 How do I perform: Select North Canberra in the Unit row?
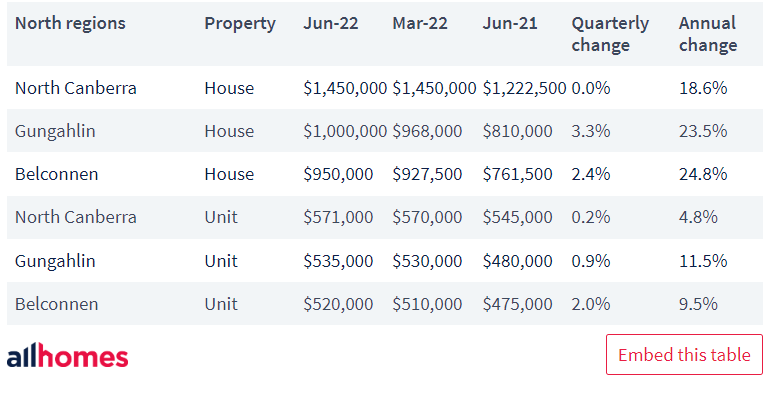[76, 217]
